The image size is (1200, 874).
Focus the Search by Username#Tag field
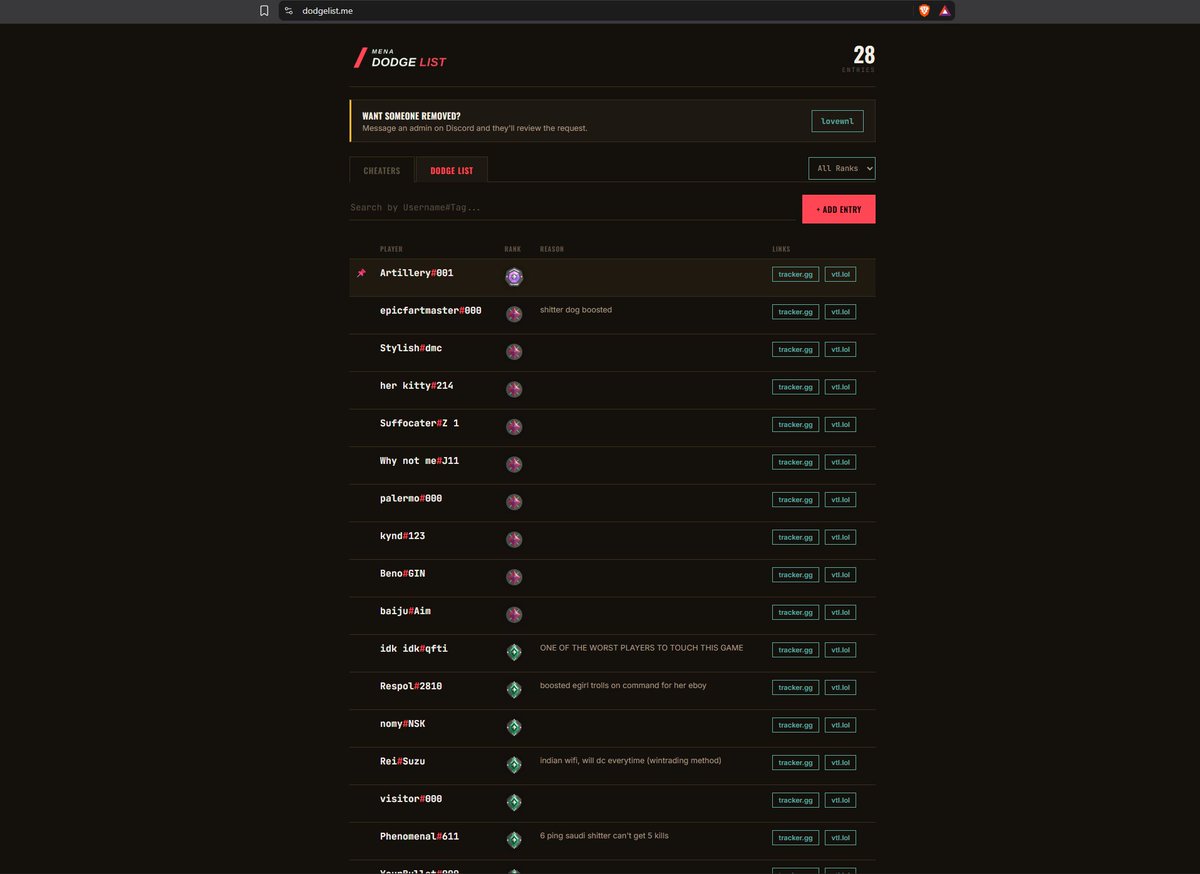573,208
